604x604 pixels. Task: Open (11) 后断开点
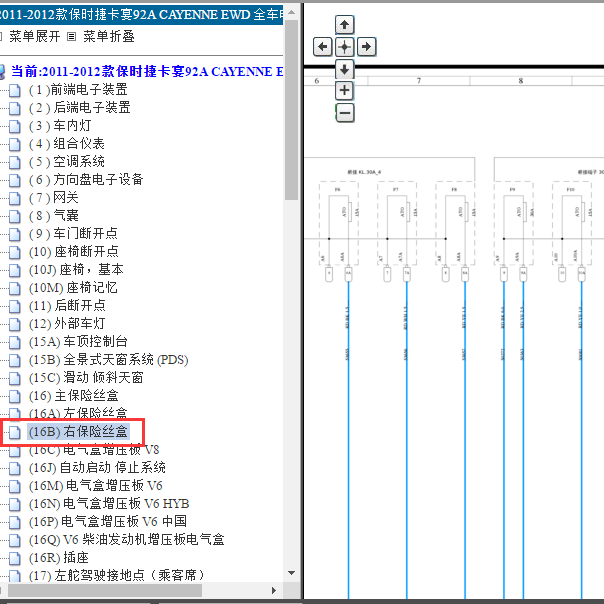pos(67,306)
